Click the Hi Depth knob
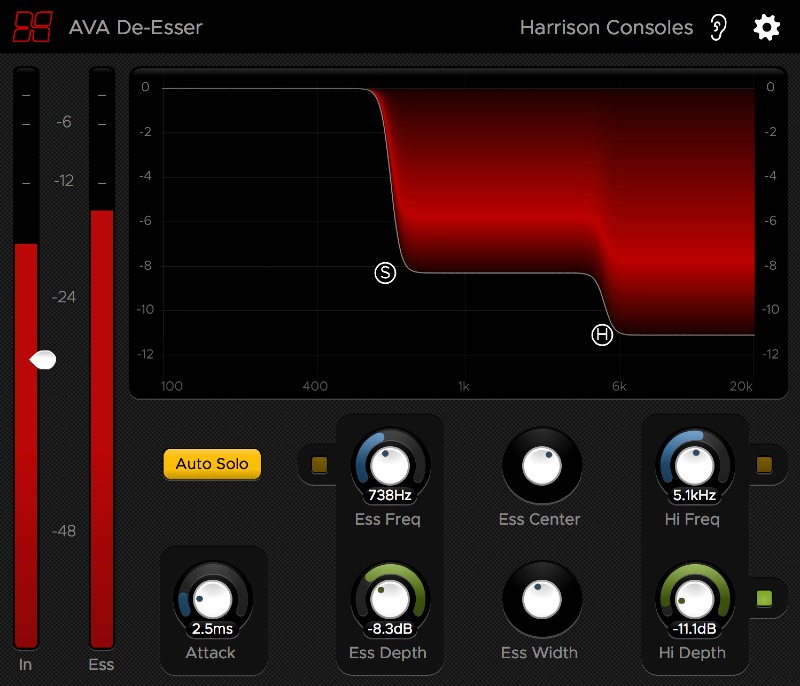800x686 pixels. (x=694, y=597)
